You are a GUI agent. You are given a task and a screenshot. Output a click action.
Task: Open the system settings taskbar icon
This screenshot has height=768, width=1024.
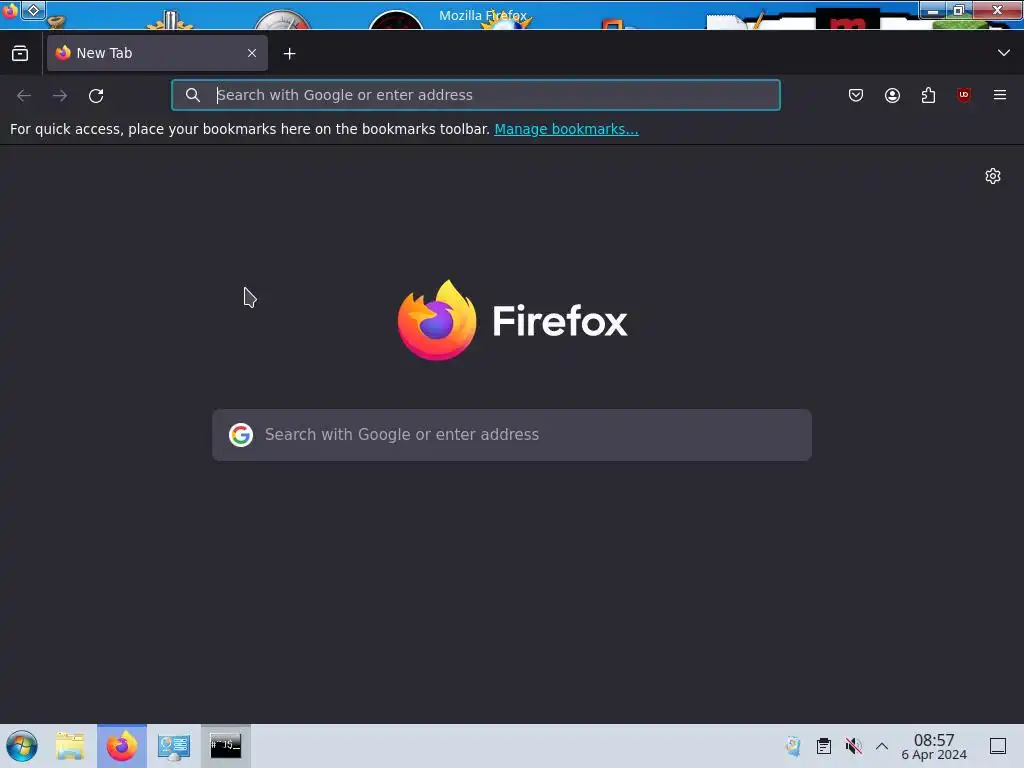pos(174,746)
